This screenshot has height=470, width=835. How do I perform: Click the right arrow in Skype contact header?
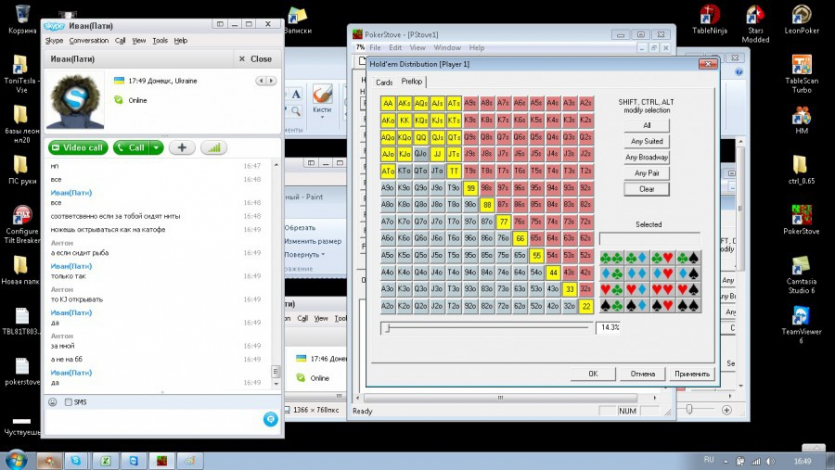tap(272, 81)
